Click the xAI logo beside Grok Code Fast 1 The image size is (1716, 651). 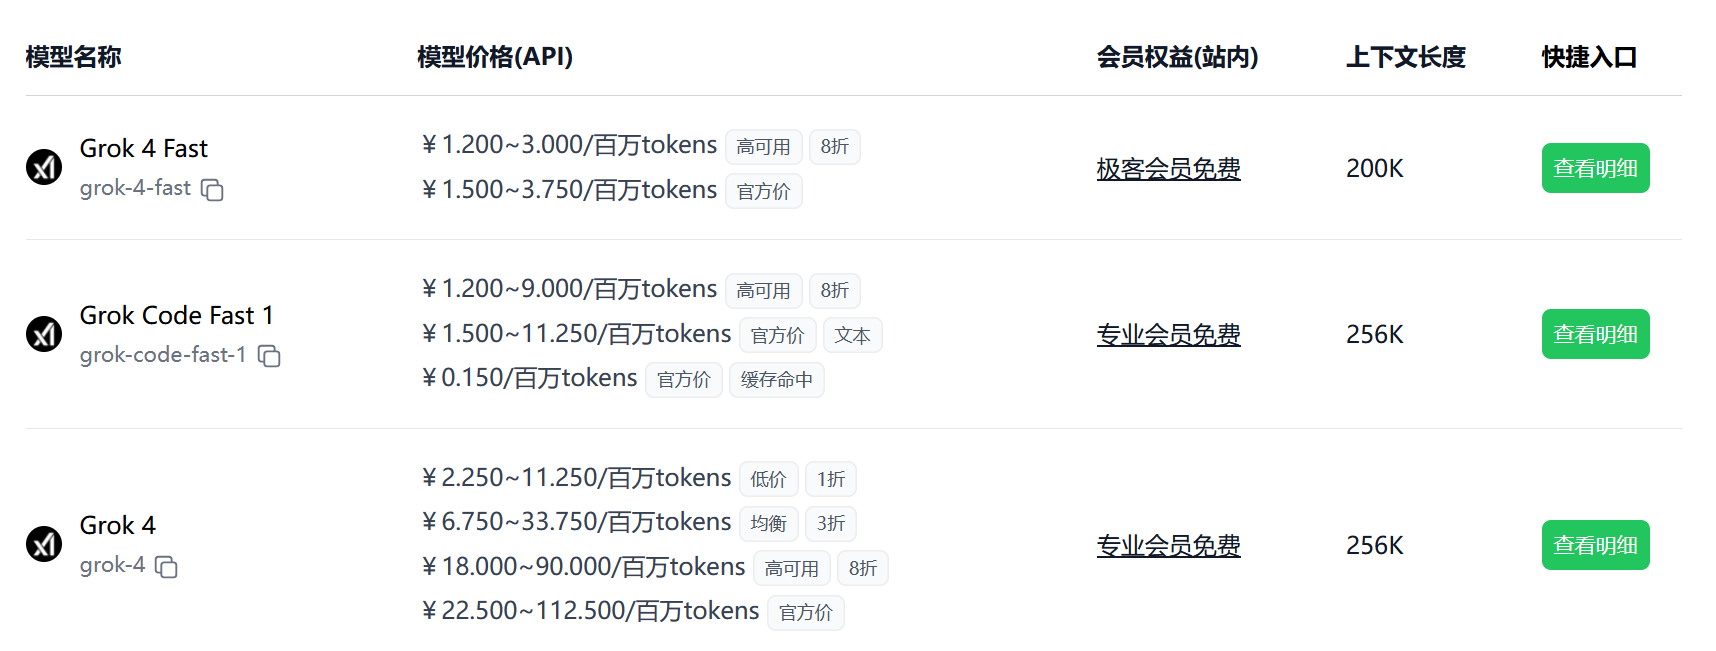[x=44, y=334]
